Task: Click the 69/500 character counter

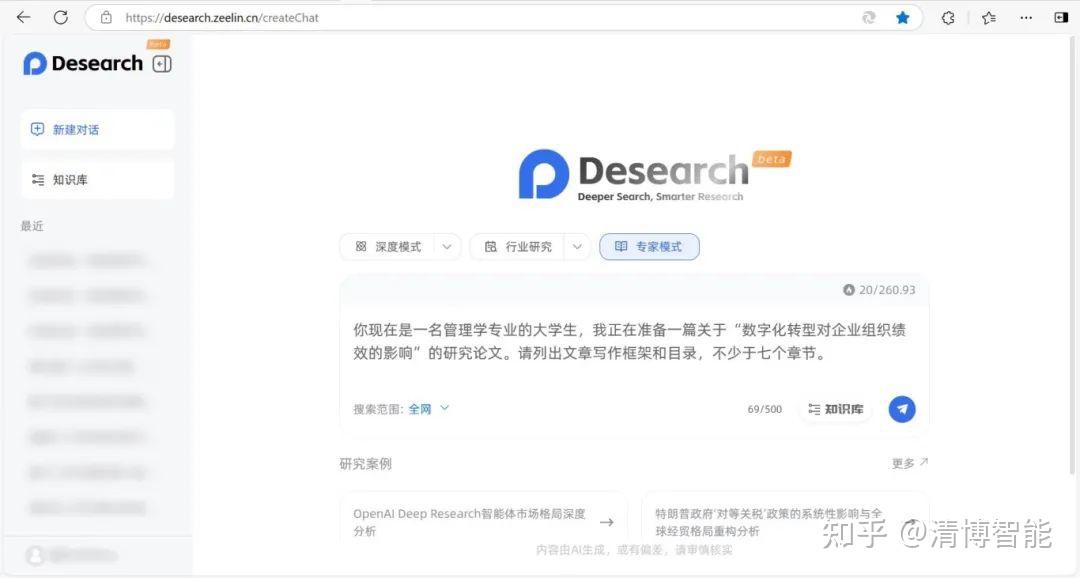Action: [764, 409]
